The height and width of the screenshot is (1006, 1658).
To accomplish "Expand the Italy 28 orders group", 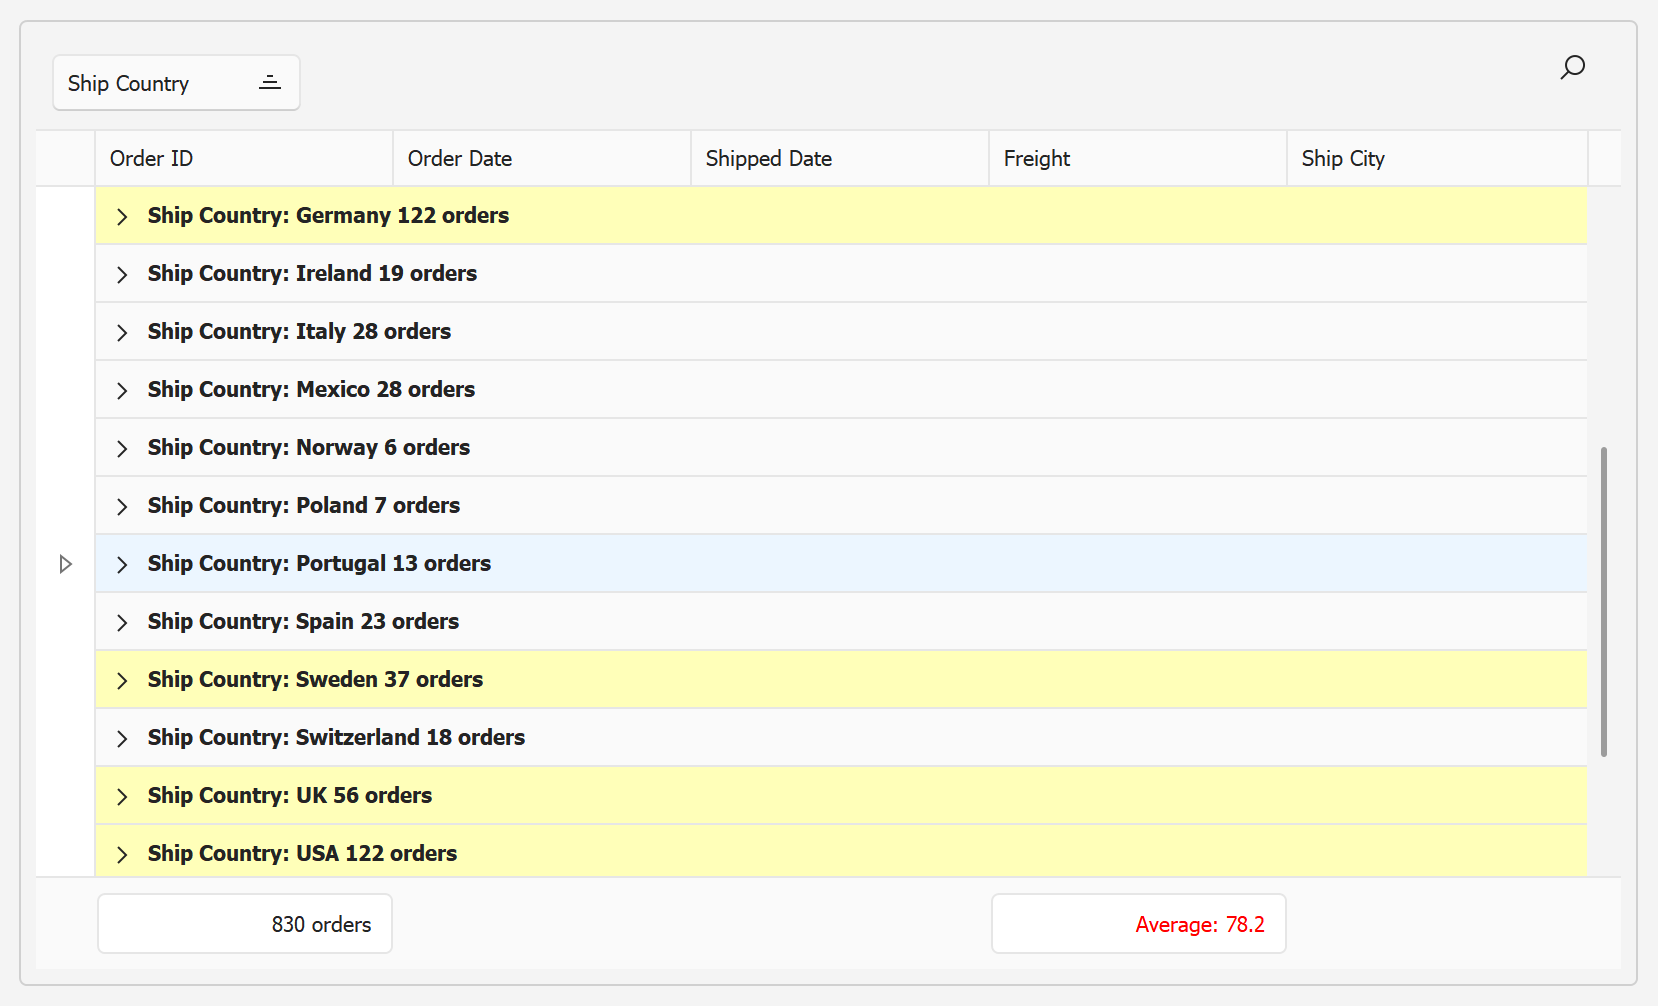I will click(122, 332).
